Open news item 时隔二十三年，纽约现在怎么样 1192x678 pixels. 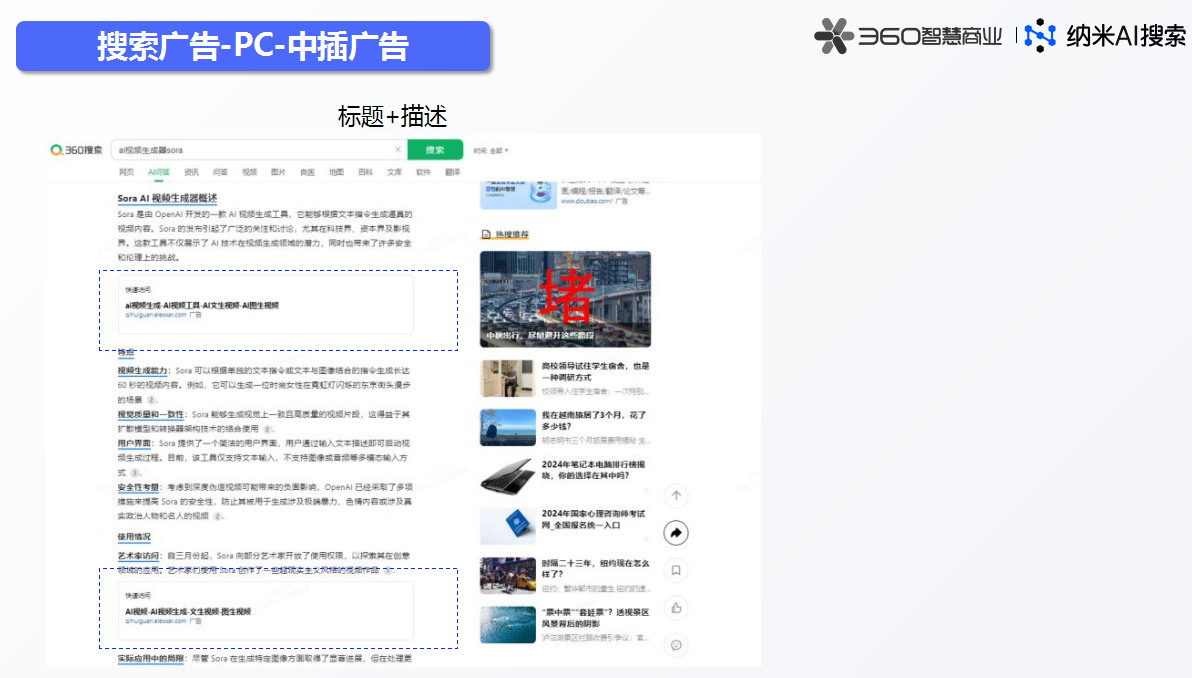pos(595,569)
